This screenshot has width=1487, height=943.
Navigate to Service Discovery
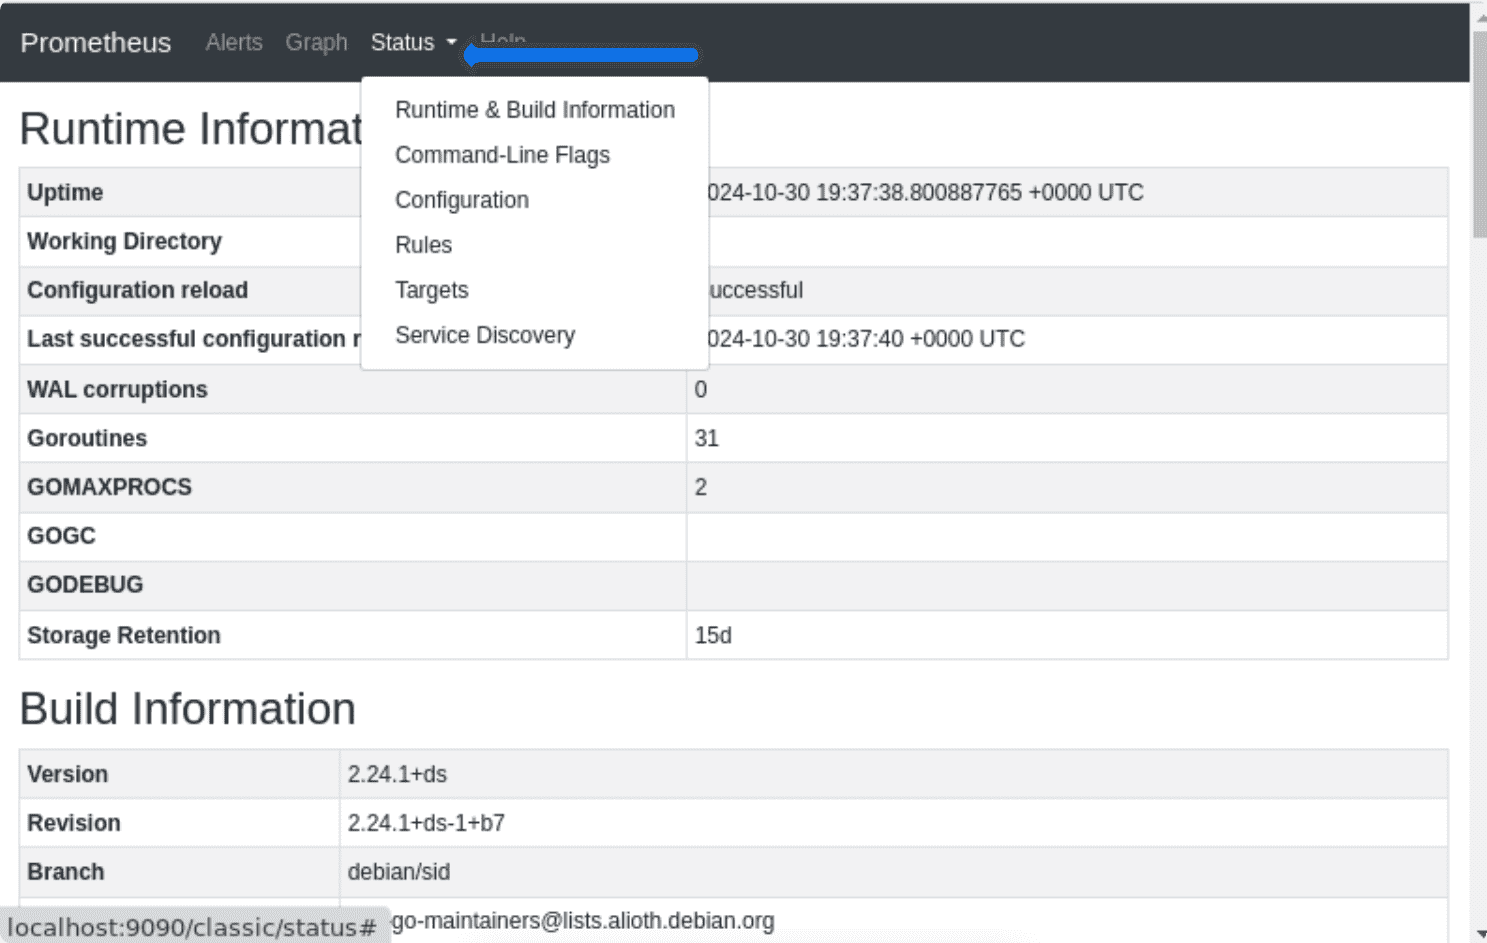[x=484, y=335]
